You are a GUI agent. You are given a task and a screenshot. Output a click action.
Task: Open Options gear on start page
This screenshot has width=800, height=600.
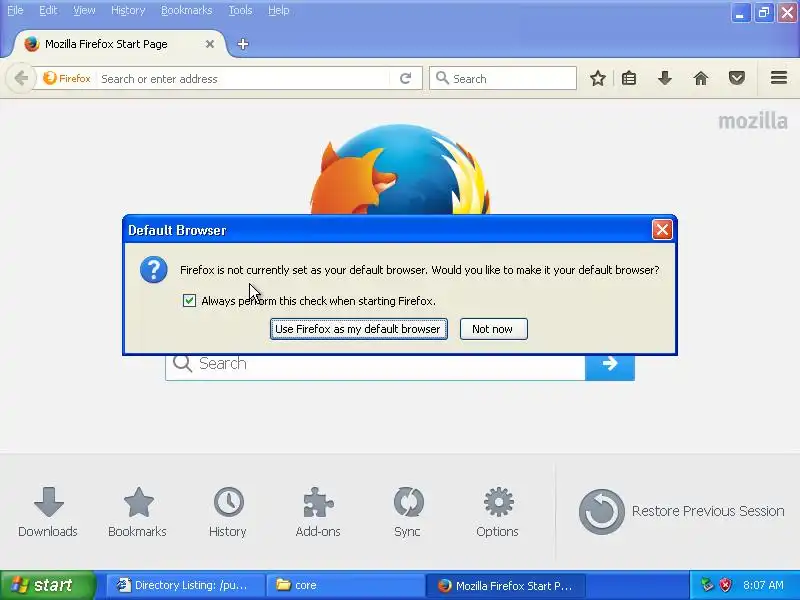click(497, 512)
